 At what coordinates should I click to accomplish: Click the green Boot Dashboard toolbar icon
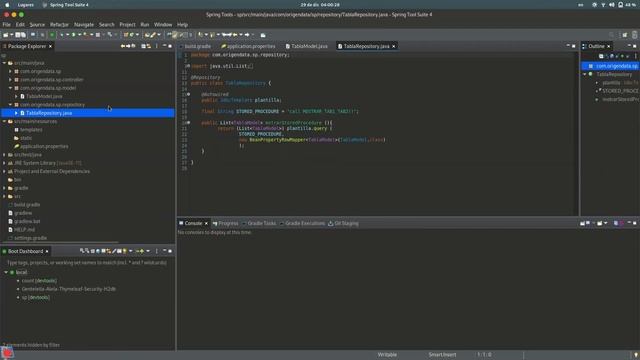coord(52,35)
